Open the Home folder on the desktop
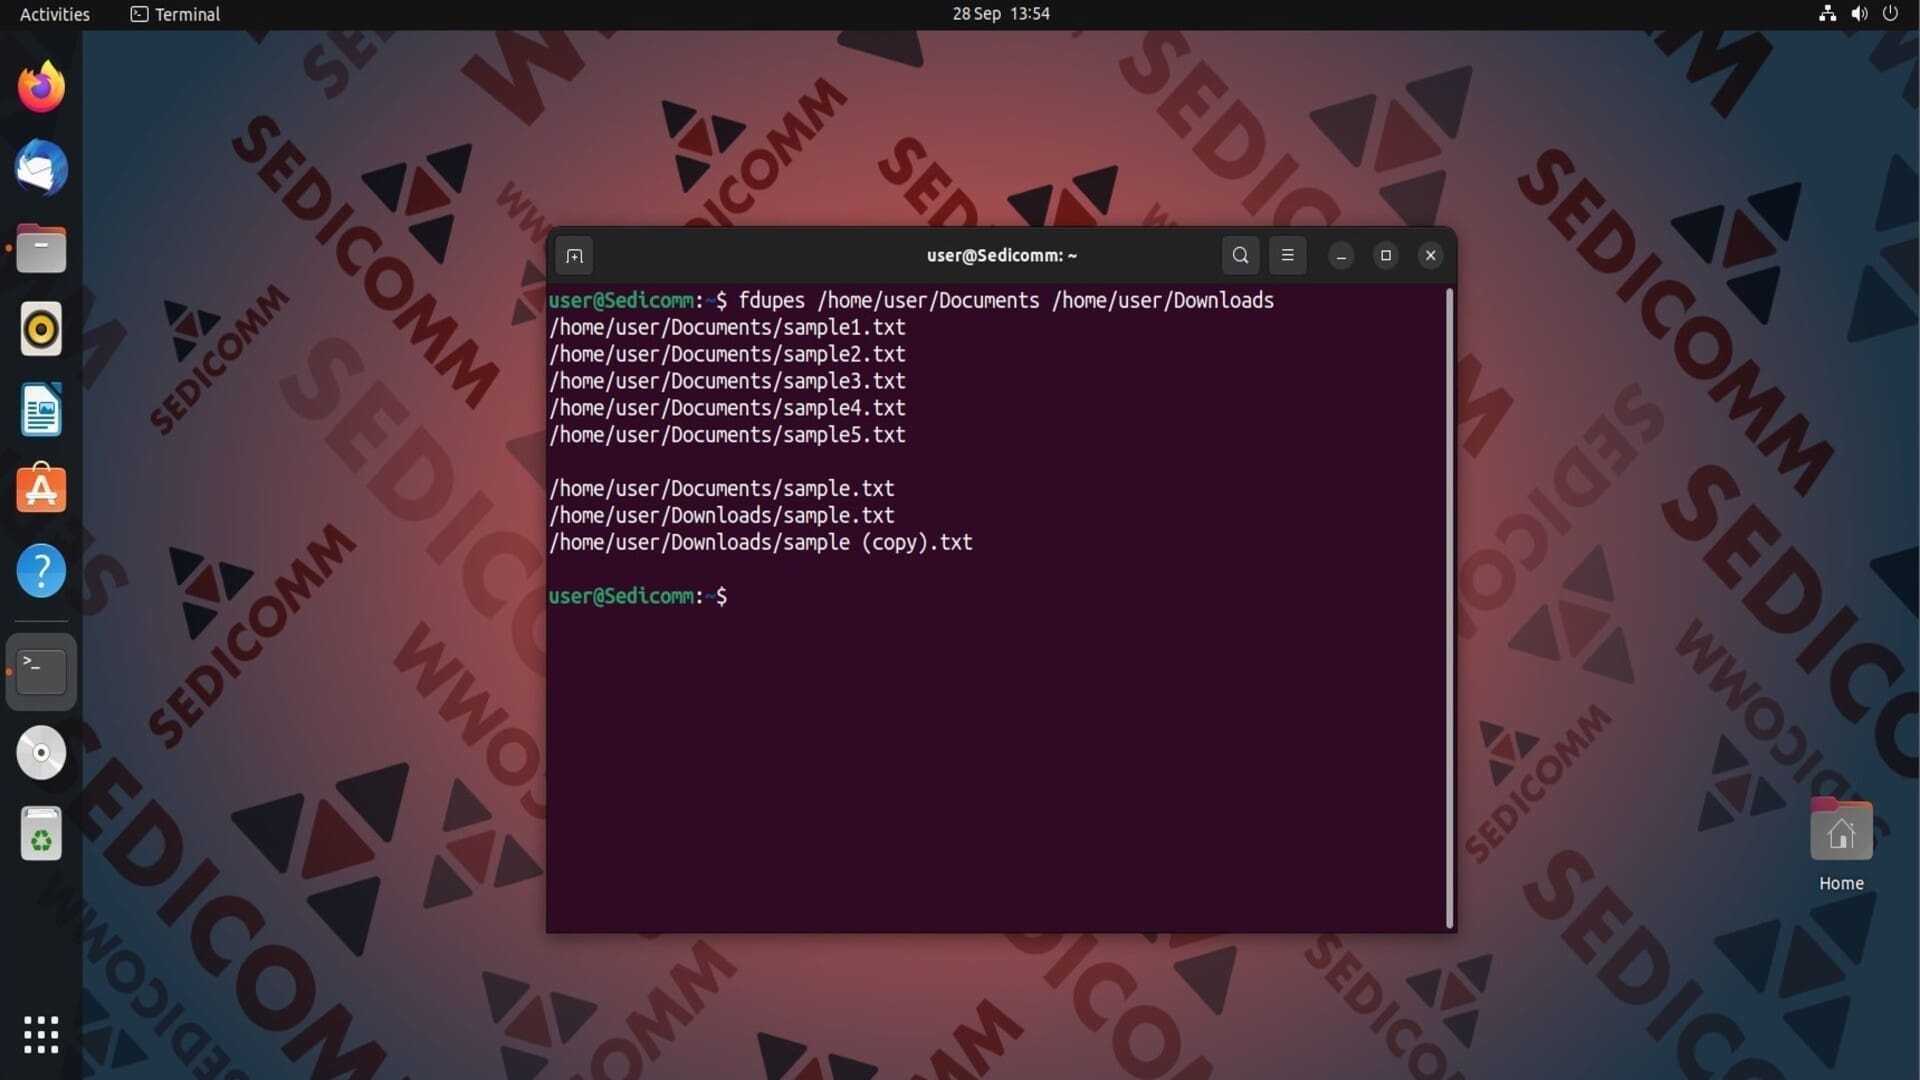The height and width of the screenshot is (1080, 1920). coord(1841,846)
